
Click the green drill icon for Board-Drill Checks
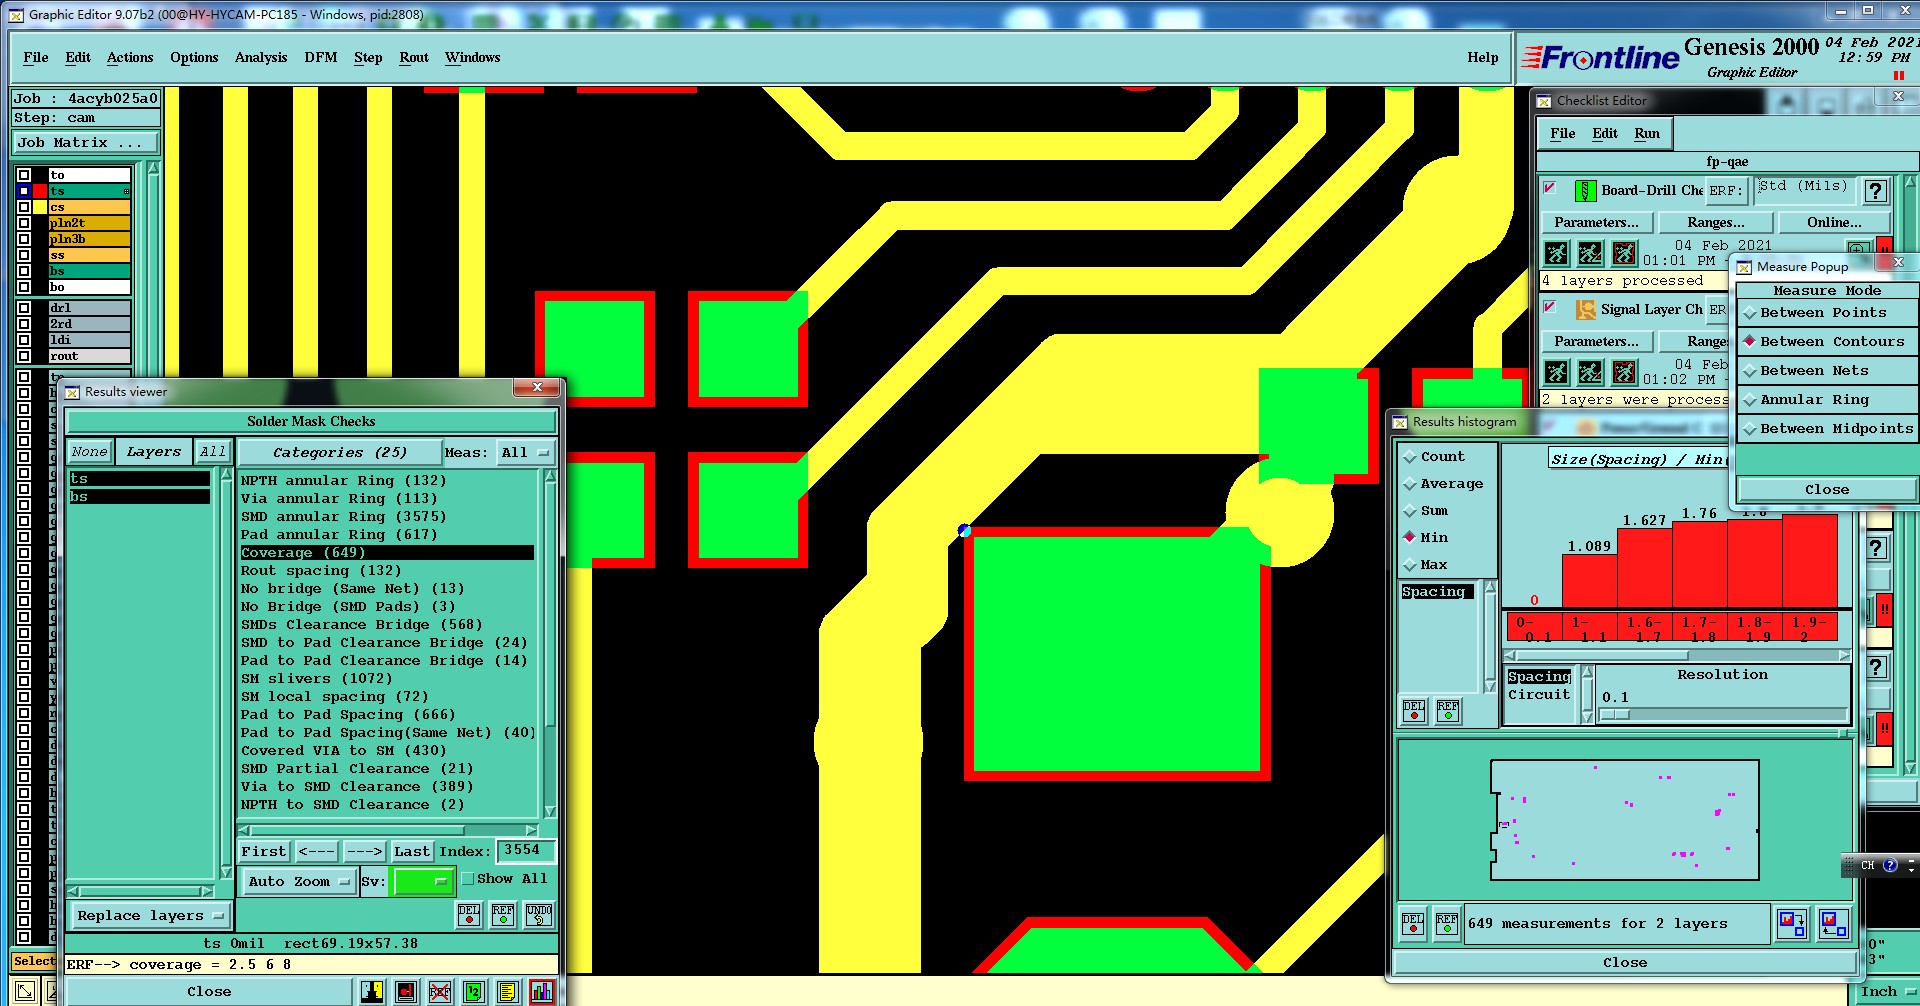[x=1585, y=190]
